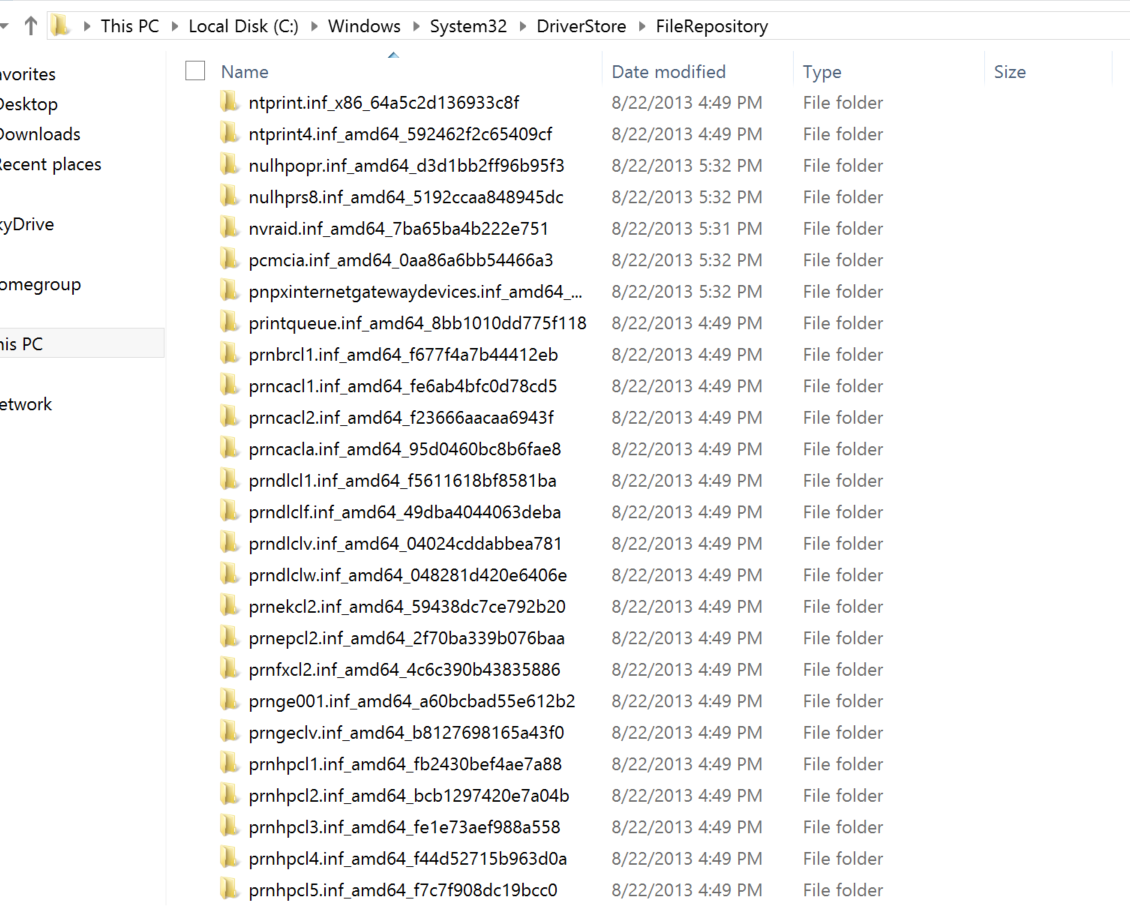
Task: Select the prnhpcl1.inf_amd64_fb2430bef4ae7a88 folder row
Action: point(405,764)
